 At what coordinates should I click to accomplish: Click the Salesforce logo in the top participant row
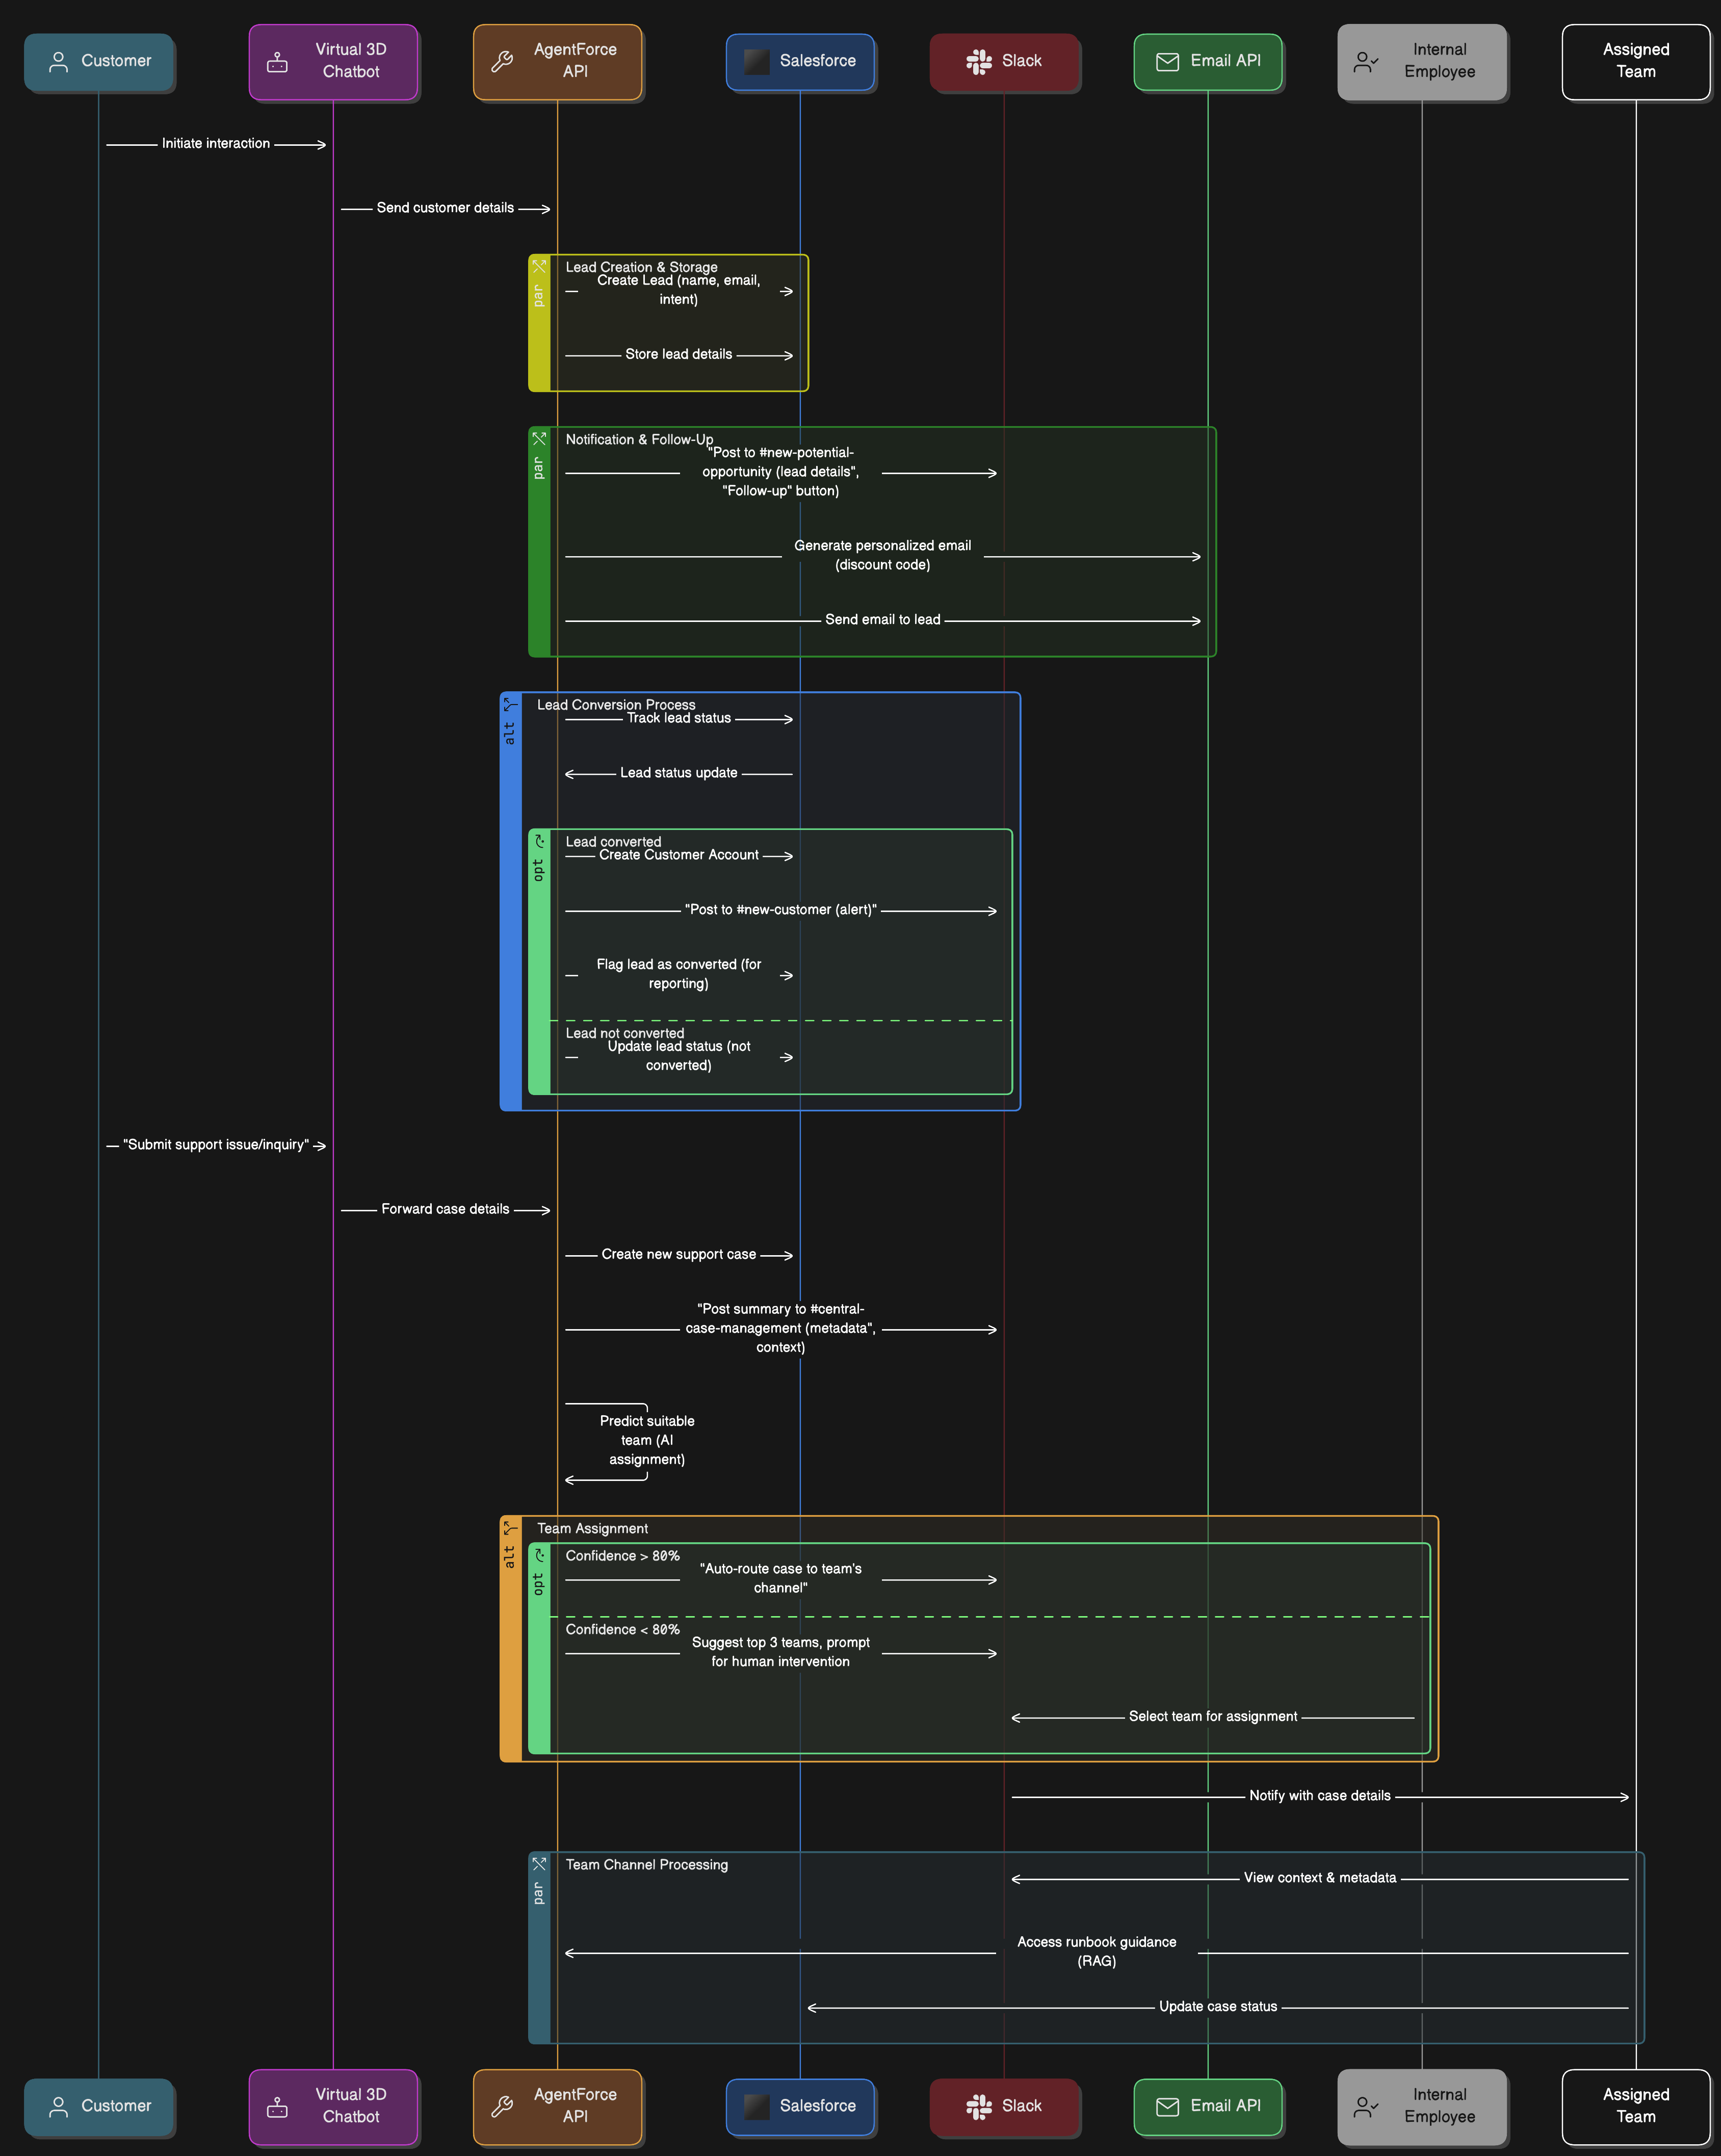[757, 62]
